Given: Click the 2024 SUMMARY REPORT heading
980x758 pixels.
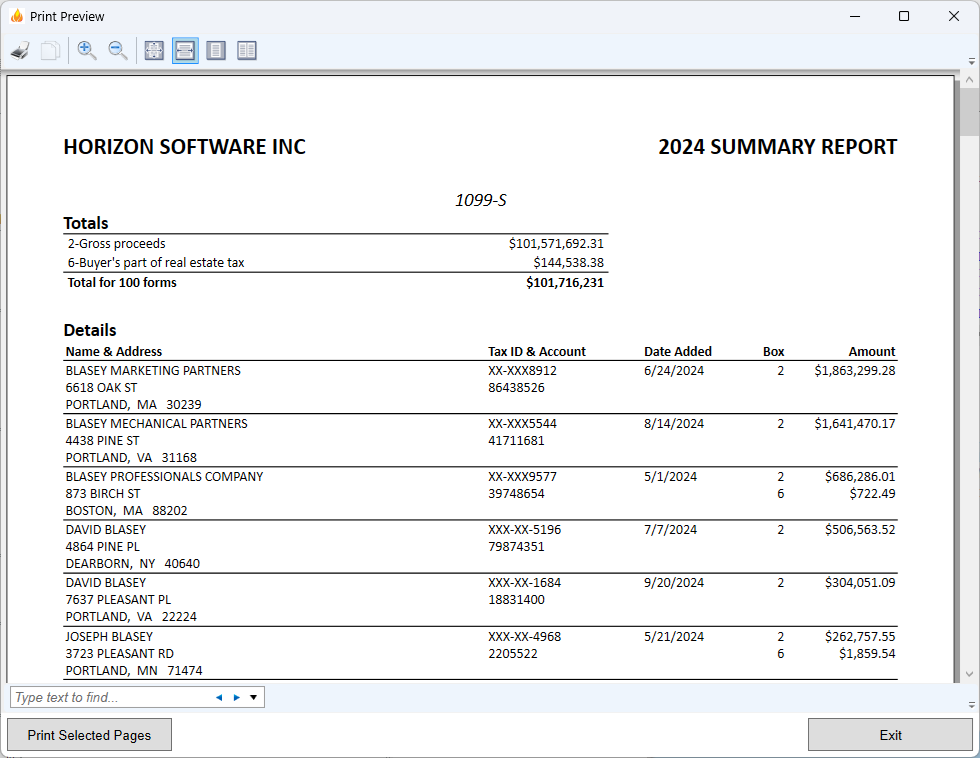Looking at the screenshot, I should 778,147.
